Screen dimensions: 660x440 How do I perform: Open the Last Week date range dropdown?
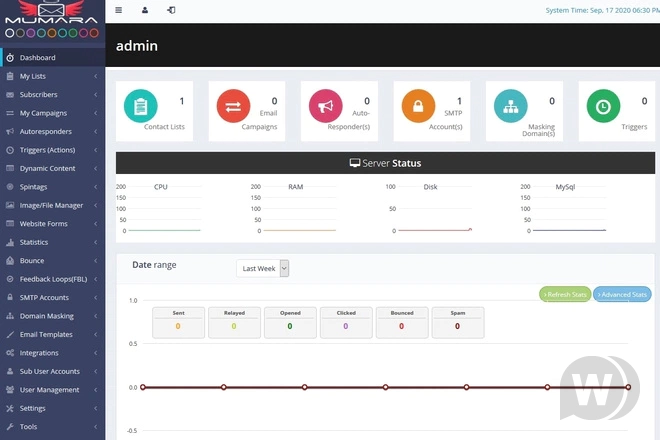263,268
